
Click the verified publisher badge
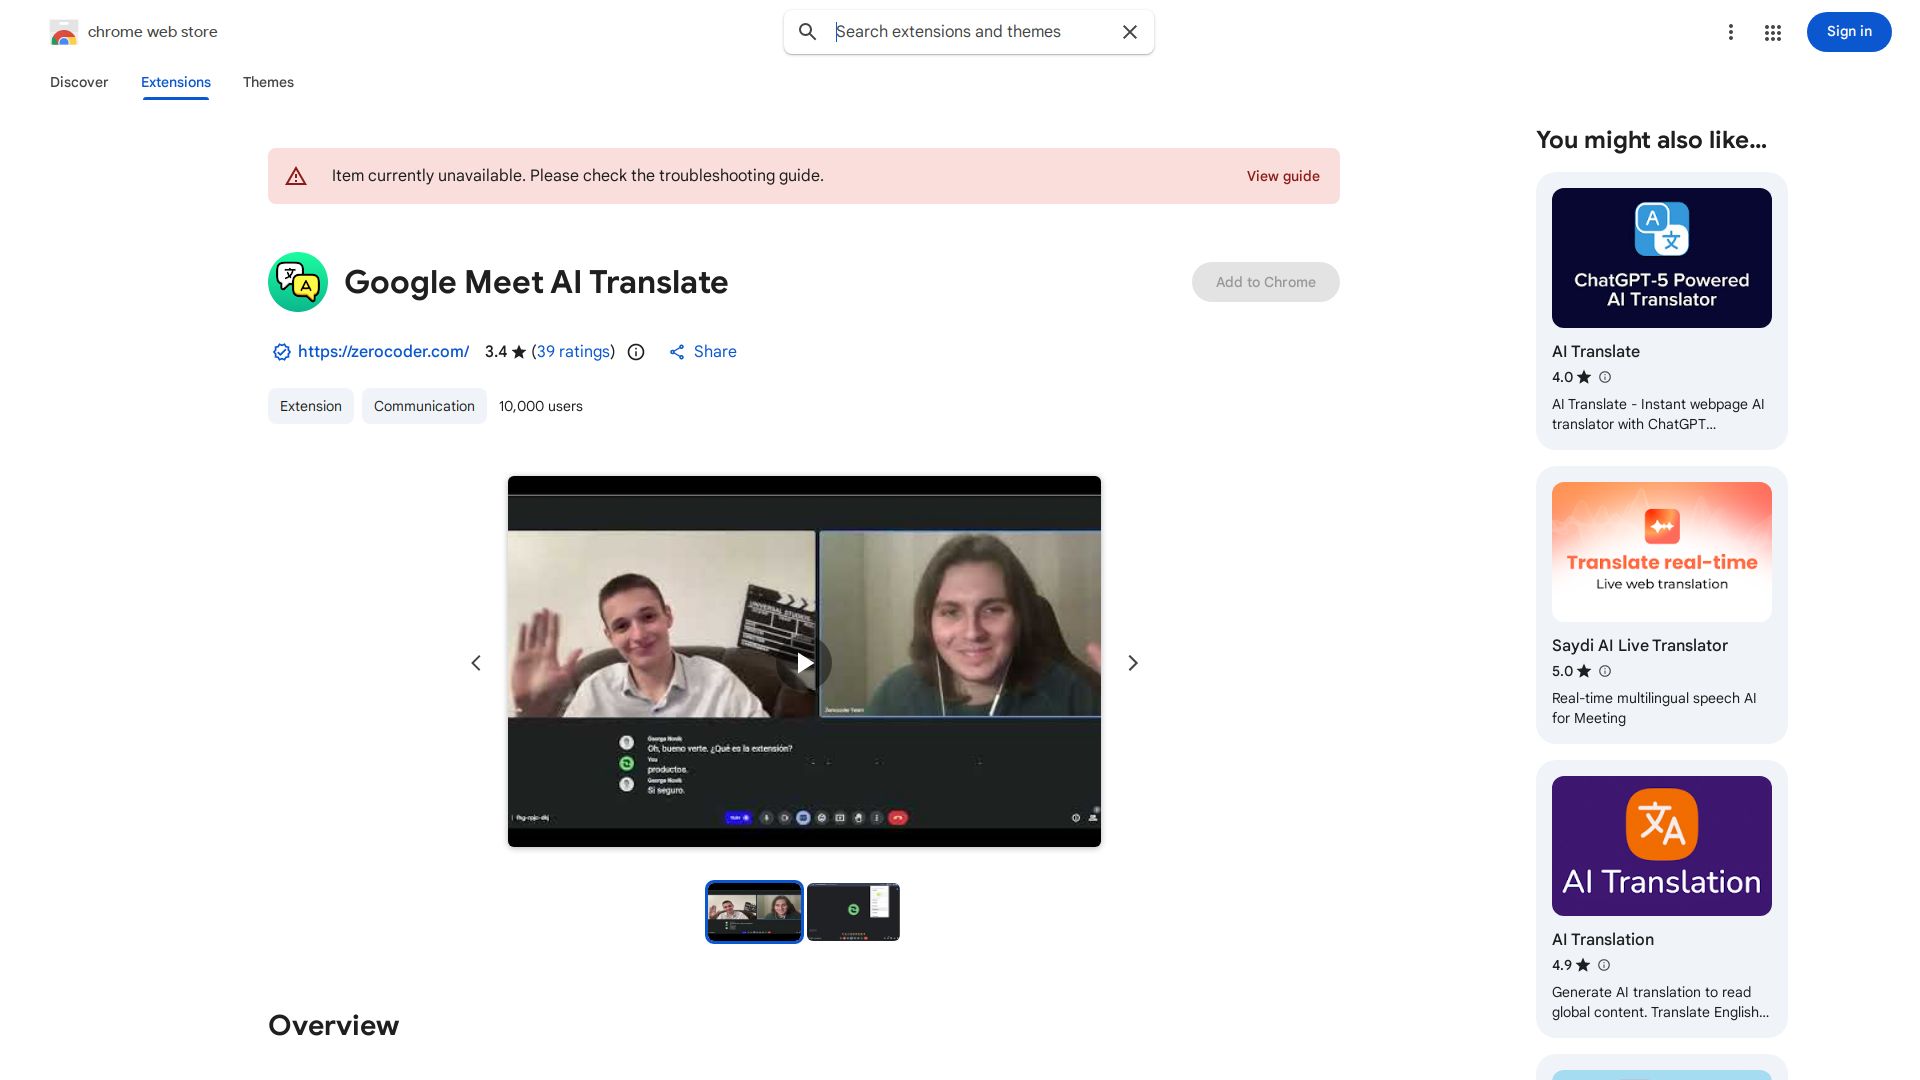[x=281, y=351]
